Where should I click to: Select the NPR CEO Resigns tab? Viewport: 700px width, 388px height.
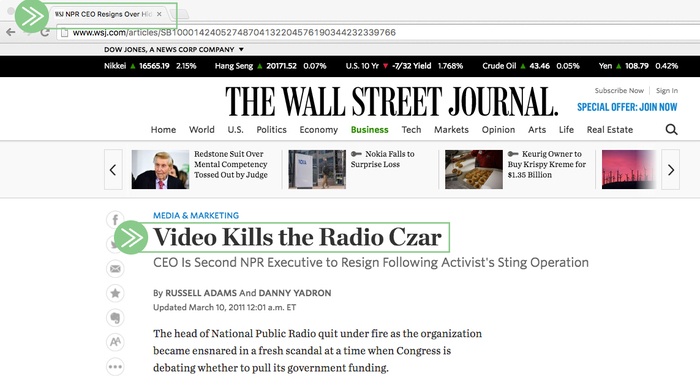(108, 14)
